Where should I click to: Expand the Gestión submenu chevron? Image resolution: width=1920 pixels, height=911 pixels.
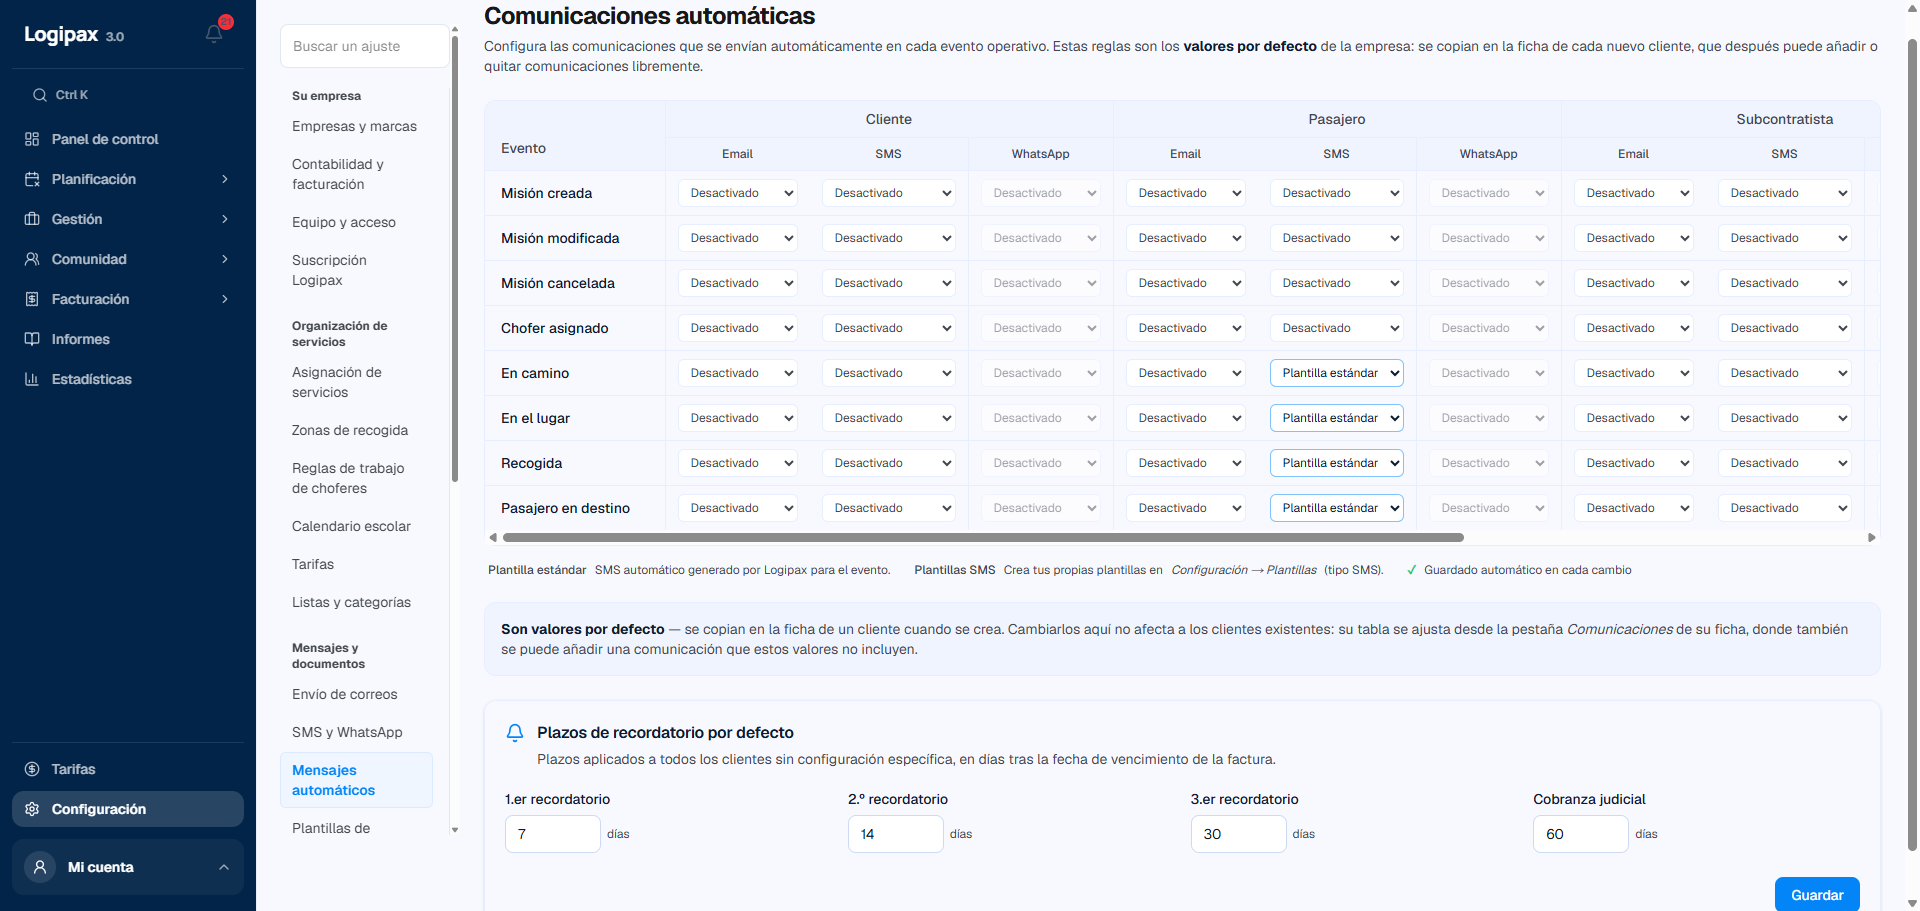pyautogui.click(x=225, y=219)
